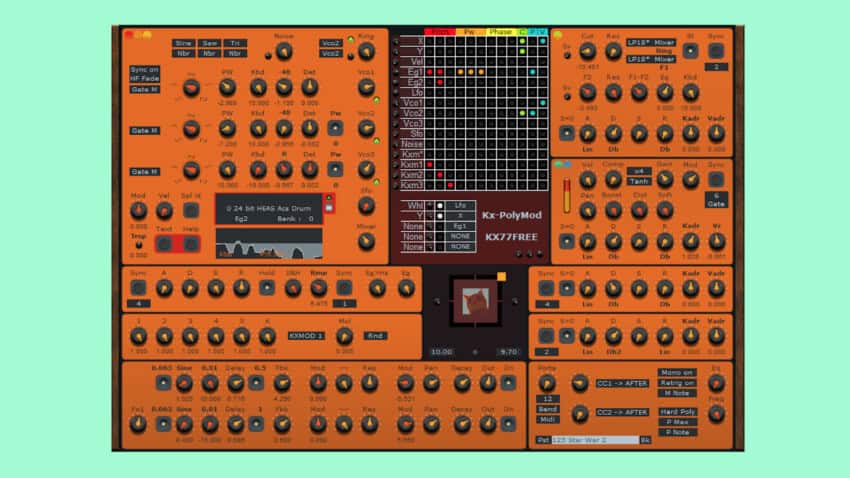Screen dimensions: 850x478
Task: Open the KXMOD 1 selector
Action: (x=306, y=336)
